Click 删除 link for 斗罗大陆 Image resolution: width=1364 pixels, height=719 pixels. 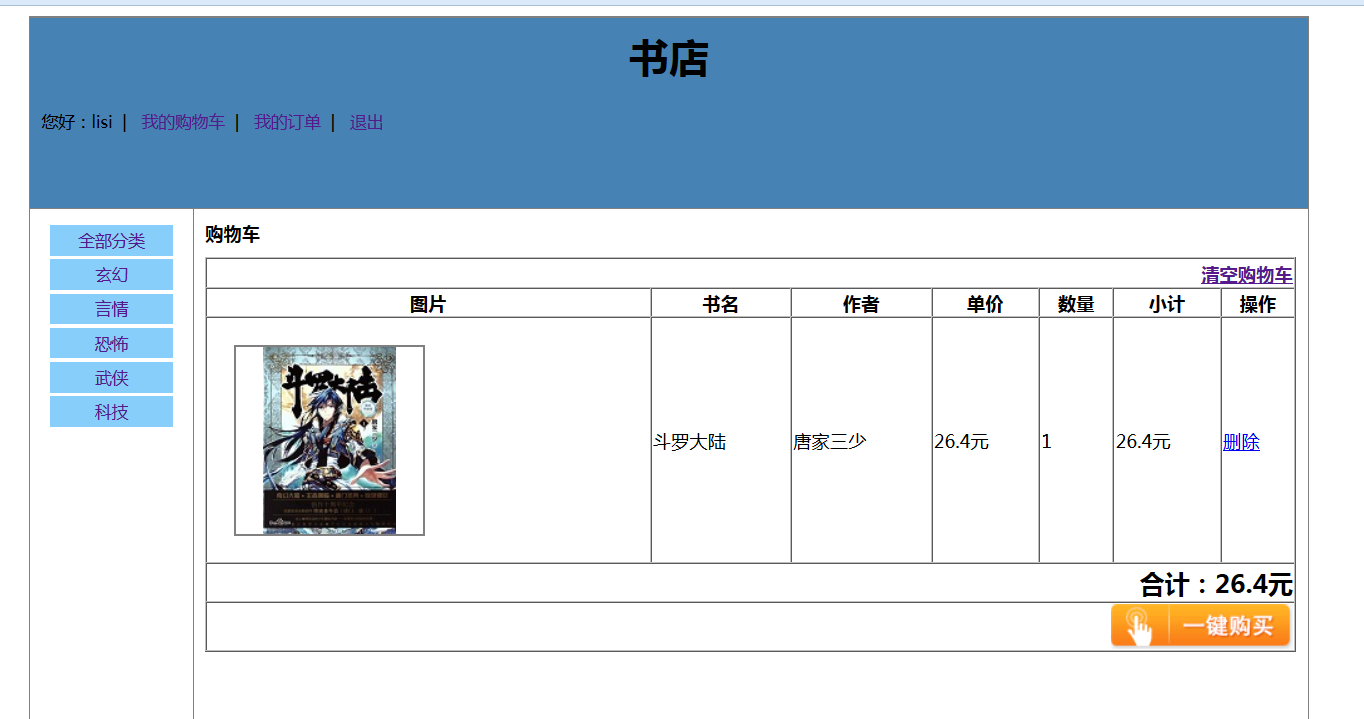pyautogui.click(x=1241, y=442)
